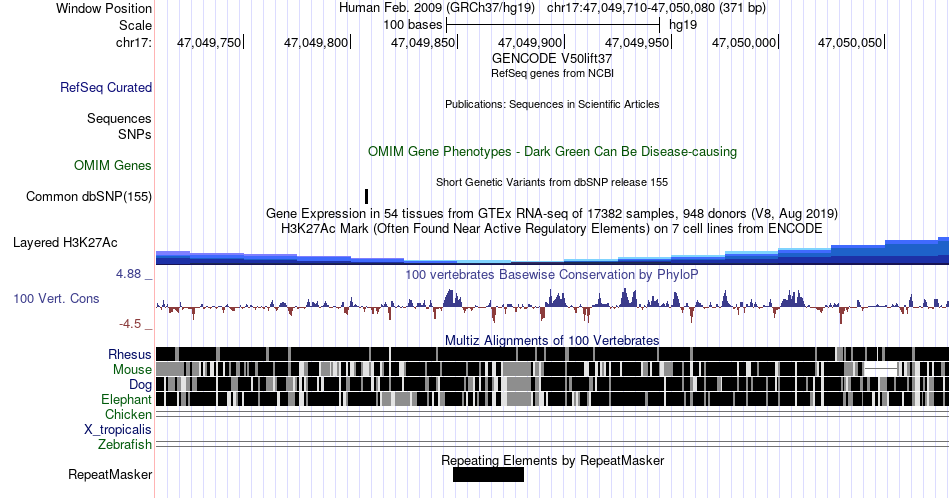Select the Dog alignment row label

pyautogui.click(x=140, y=385)
